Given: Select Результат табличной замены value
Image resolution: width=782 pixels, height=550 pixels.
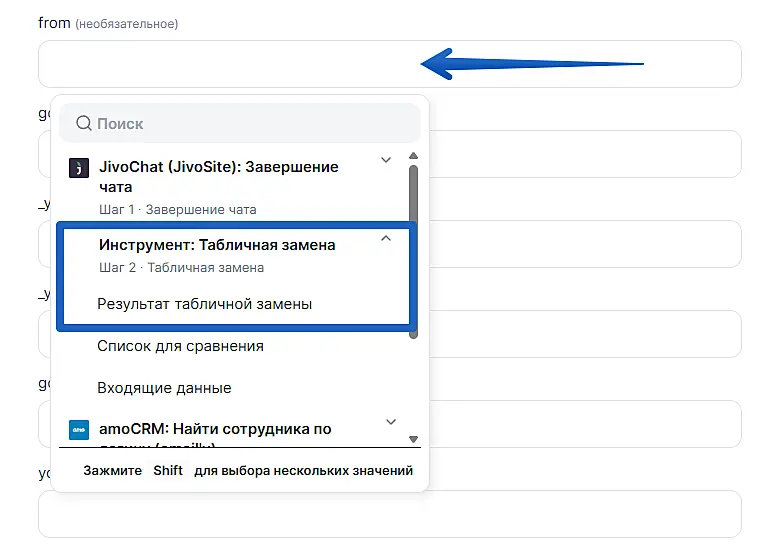Looking at the screenshot, I should pyautogui.click(x=204, y=304).
